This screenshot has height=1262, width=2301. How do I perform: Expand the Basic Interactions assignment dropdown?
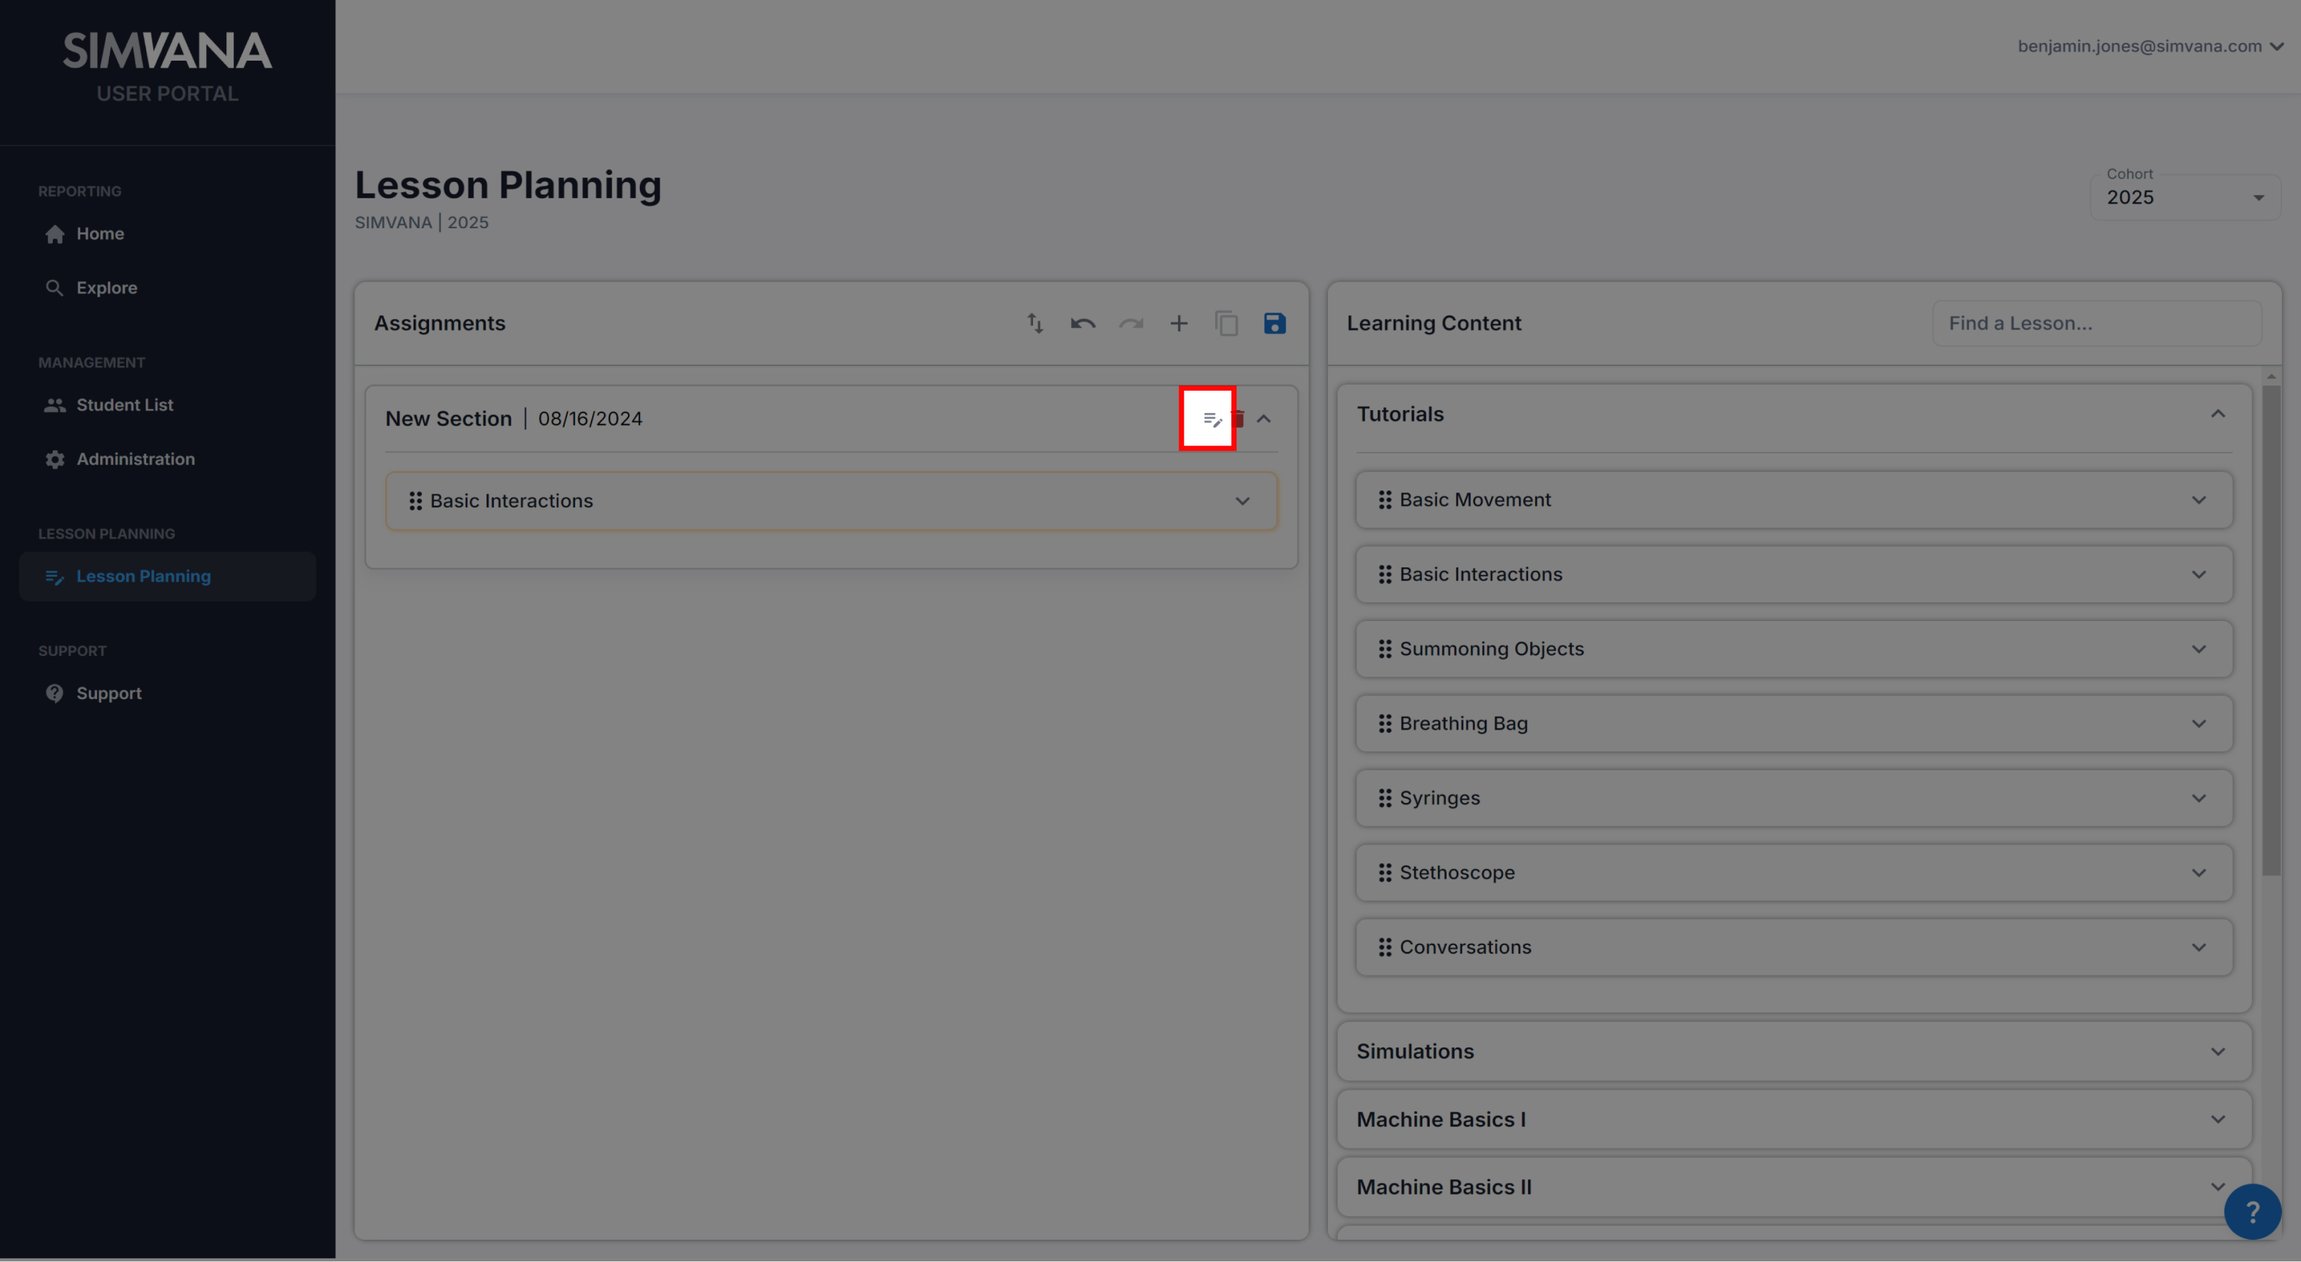tap(1243, 501)
